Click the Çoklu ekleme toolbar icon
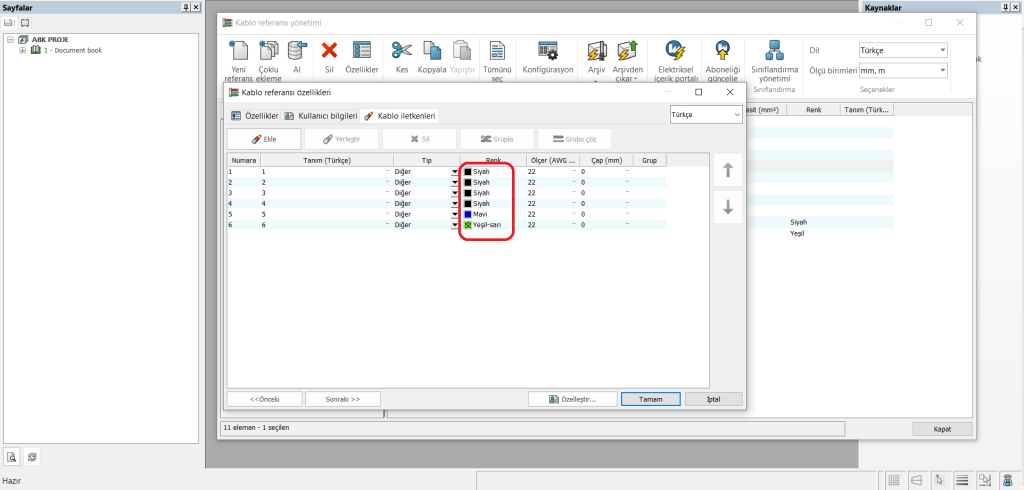 (268, 51)
